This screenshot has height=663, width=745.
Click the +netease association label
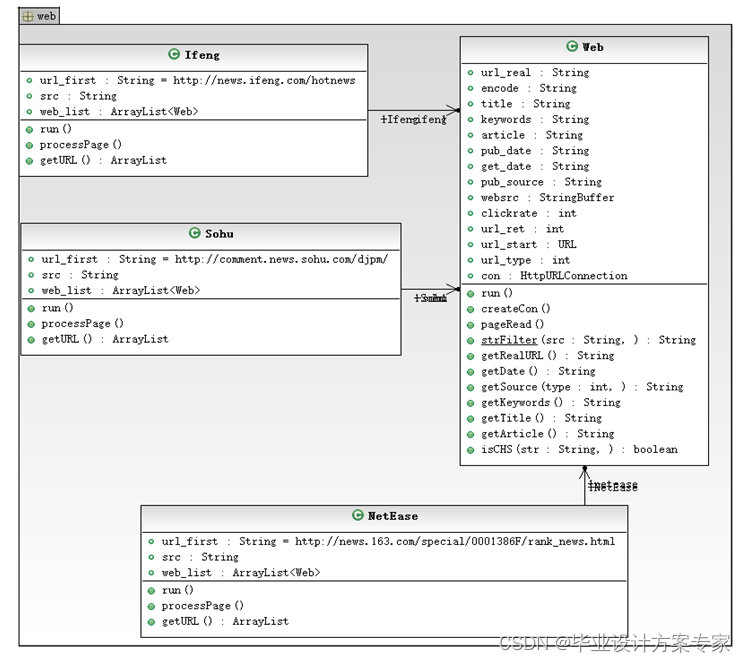click(x=613, y=486)
